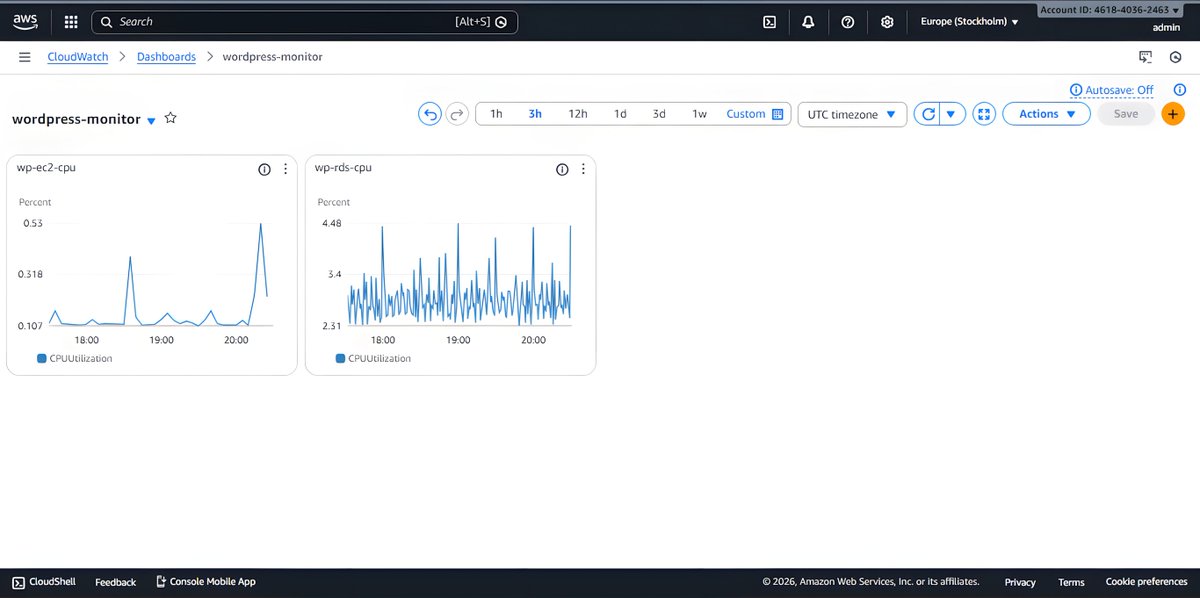Screen dimensions: 1200x598
Task: Click the Account ID label
Action: pos(1108,10)
